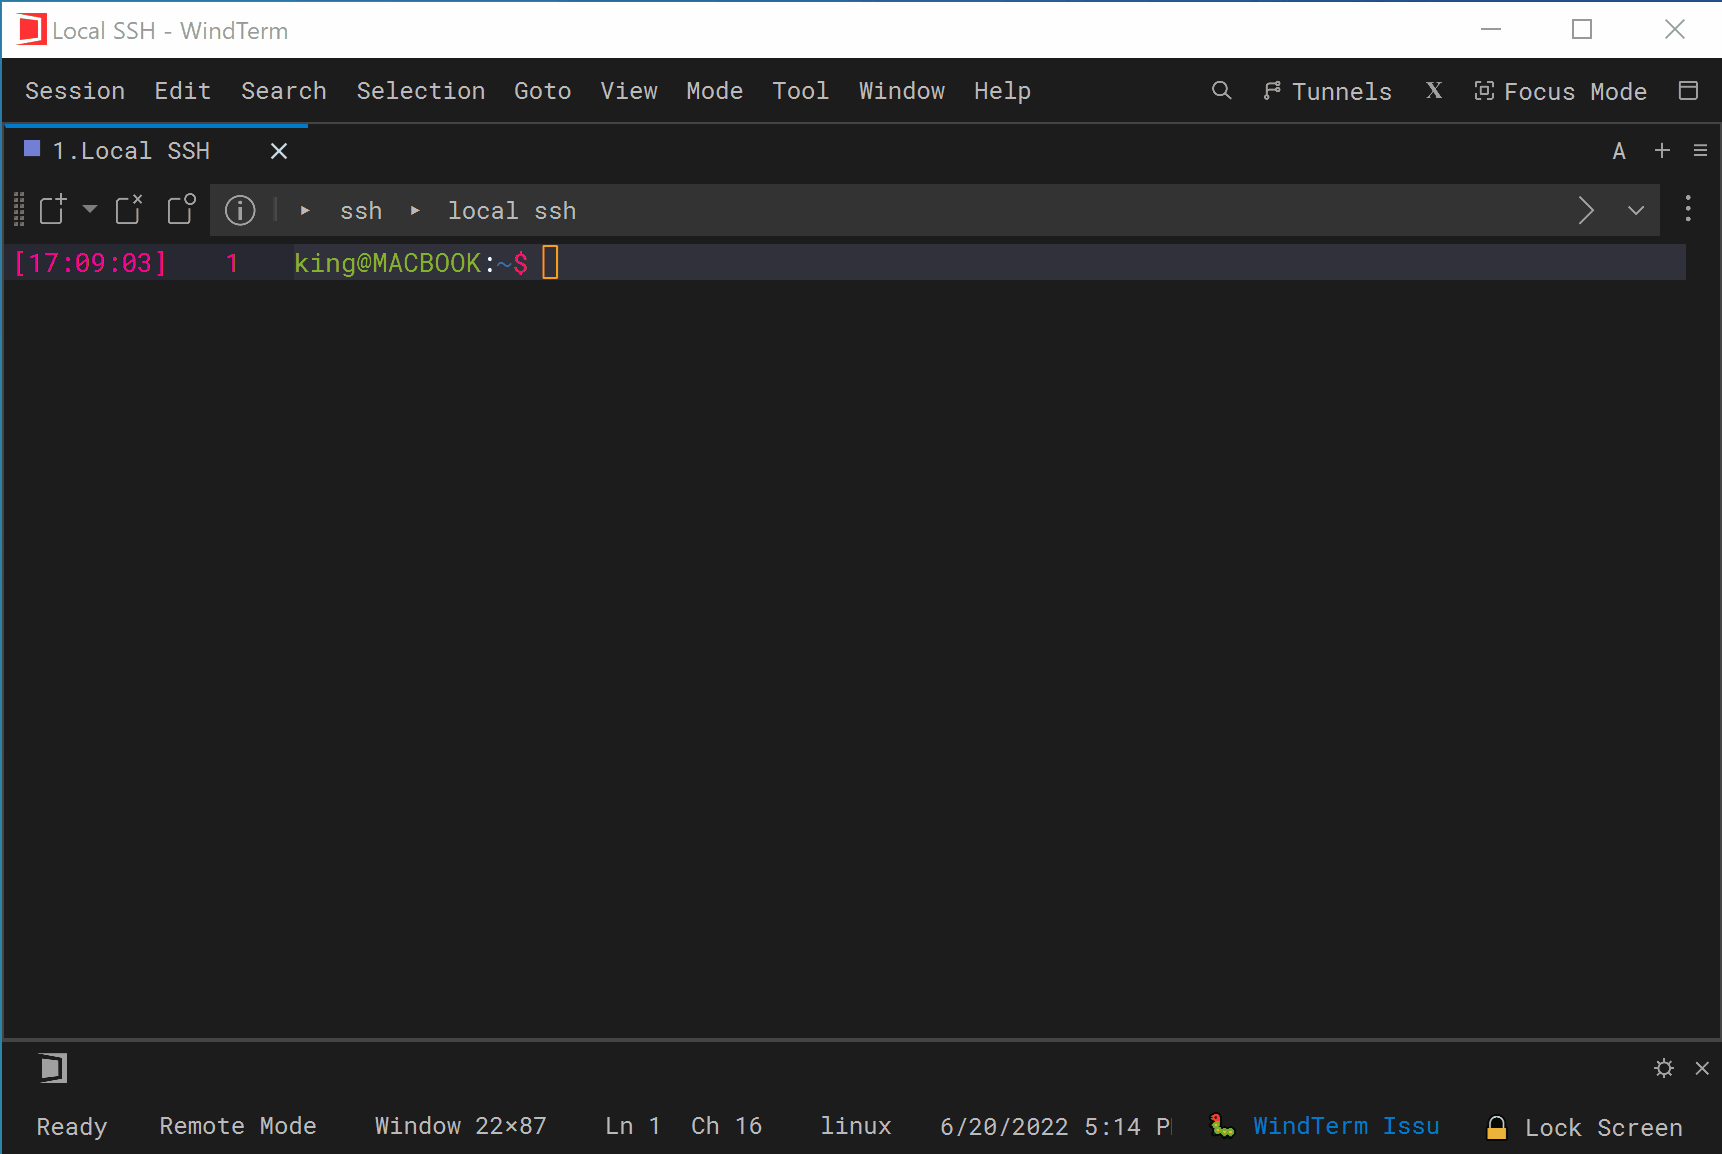
Task: Click the WindTerm app logo in title bar
Action: [x=32, y=30]
